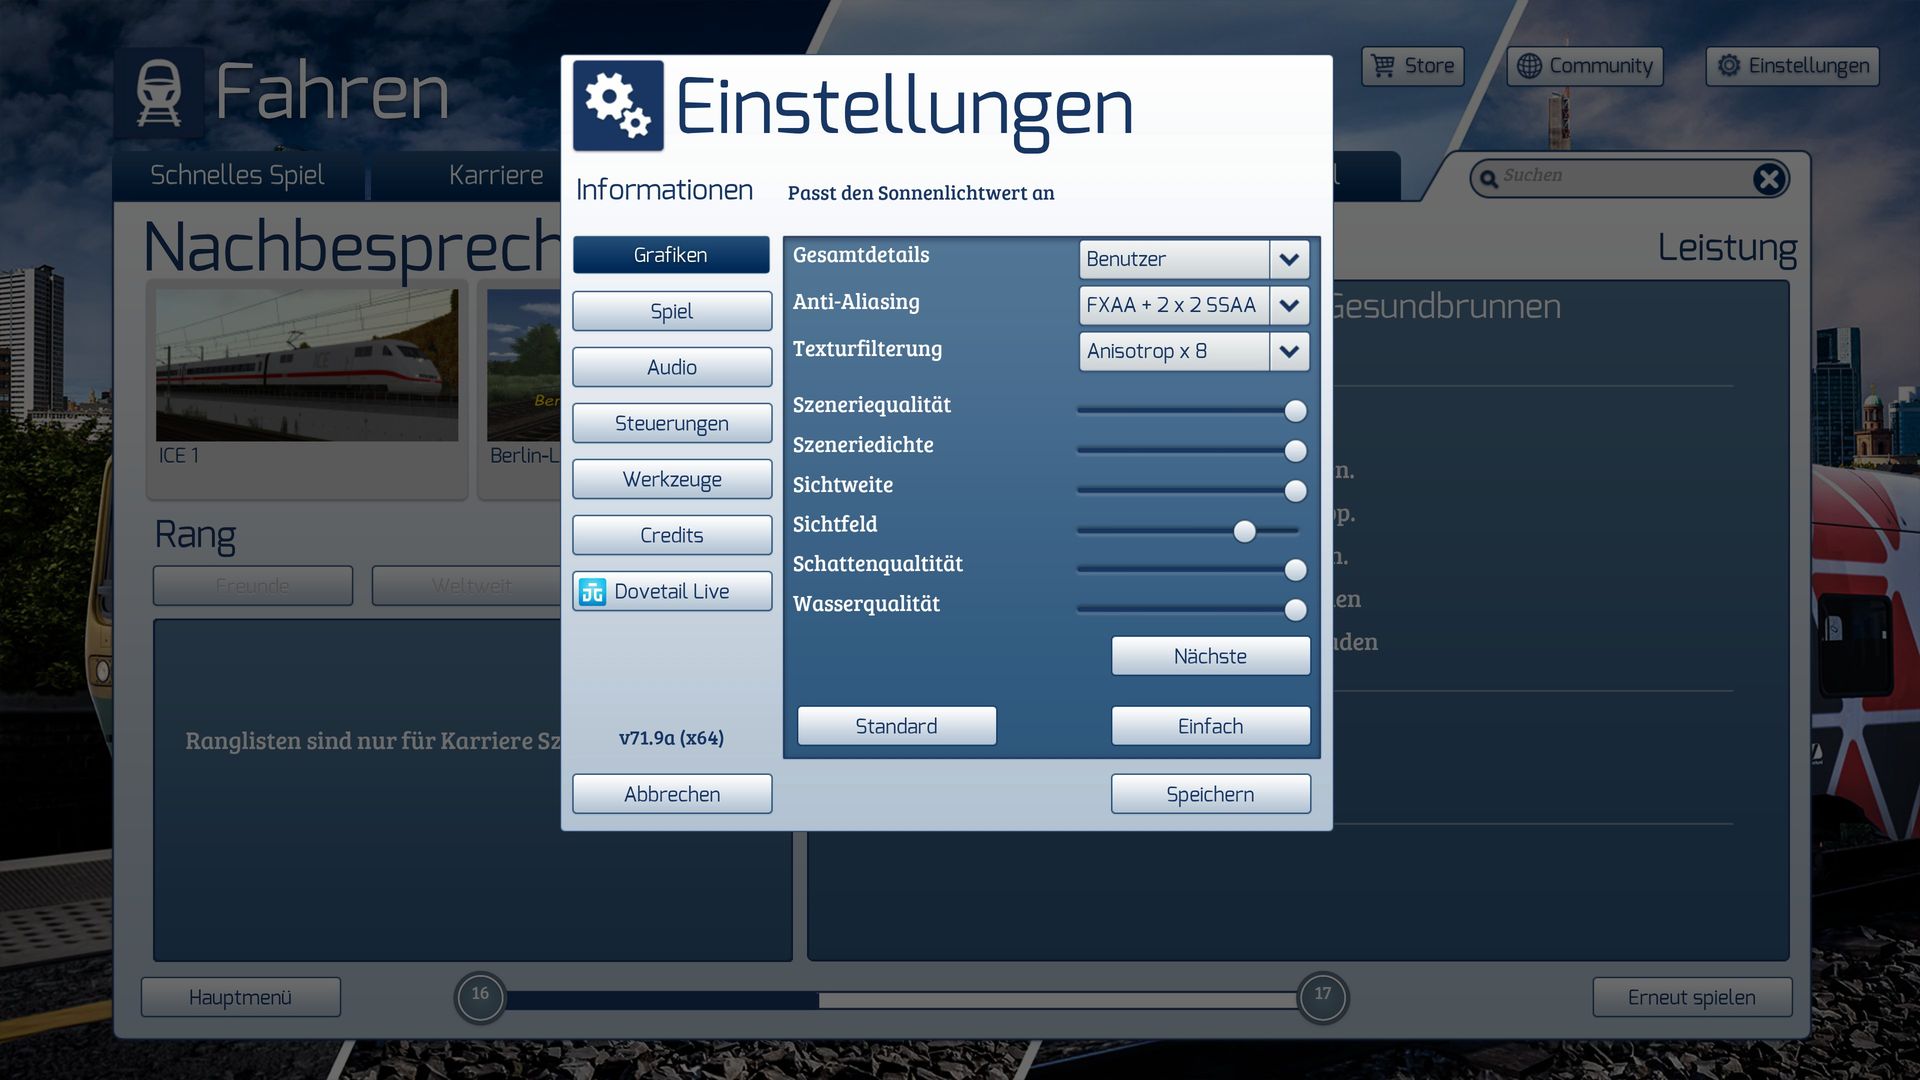Image resolution: width=1920 pixels, height=1080 pixels.
Task: Adjust the Sichtfeld slider handle
Action: [x=1244, y=532]
